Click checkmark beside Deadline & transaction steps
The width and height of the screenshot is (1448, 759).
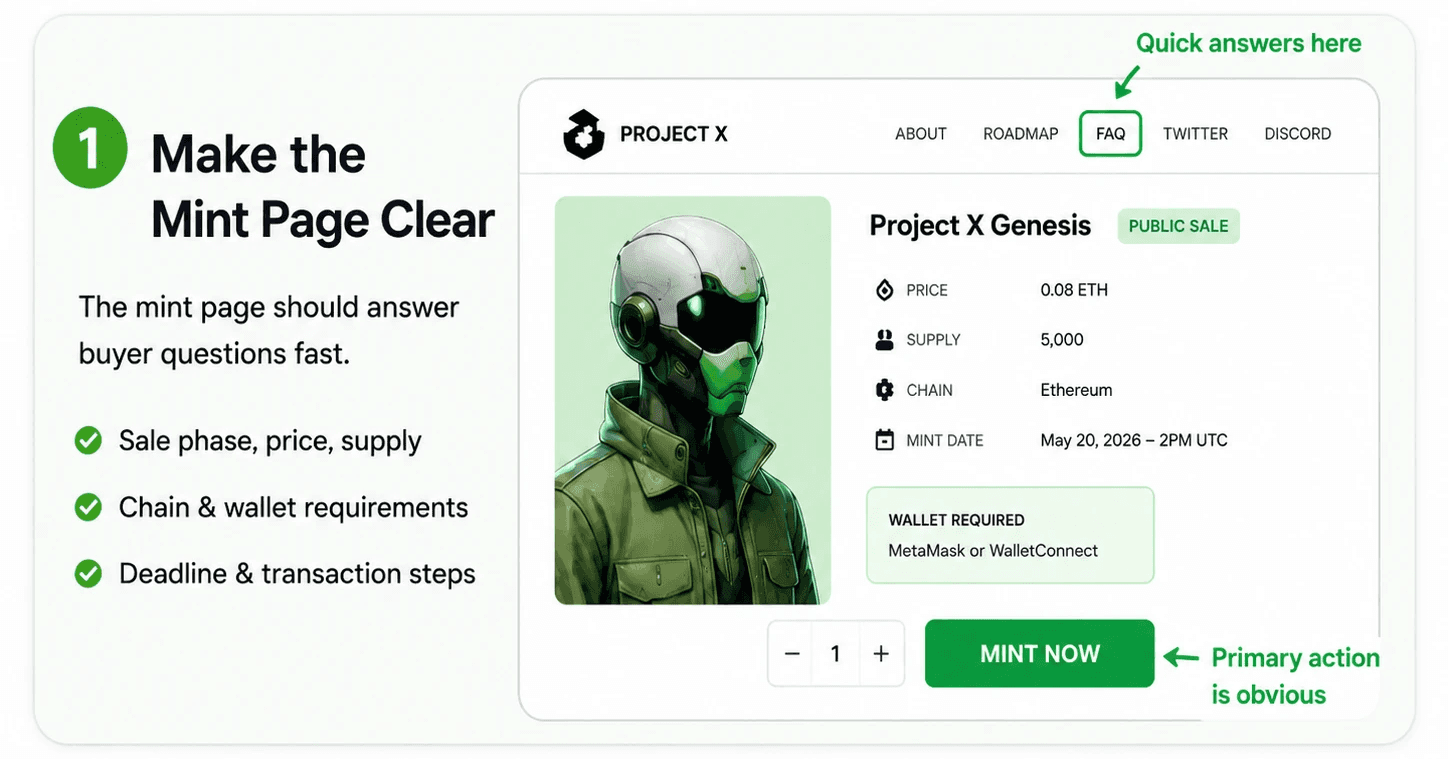click(x=89, y=573)
